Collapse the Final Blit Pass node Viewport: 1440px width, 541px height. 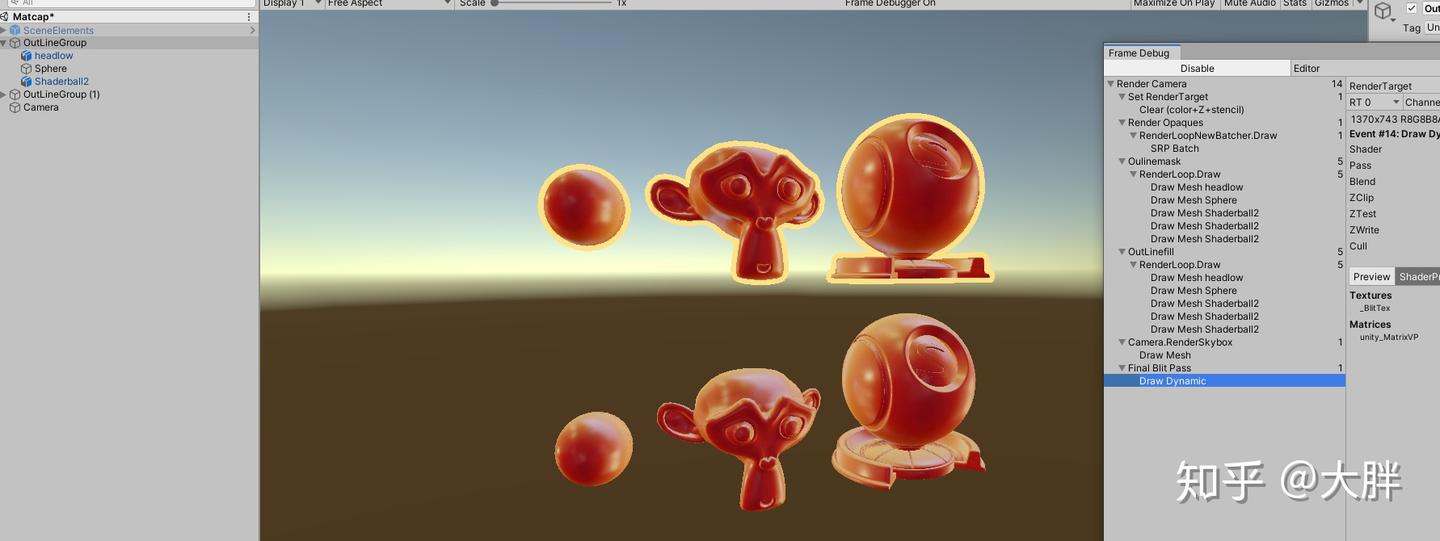click(1122, 368)
